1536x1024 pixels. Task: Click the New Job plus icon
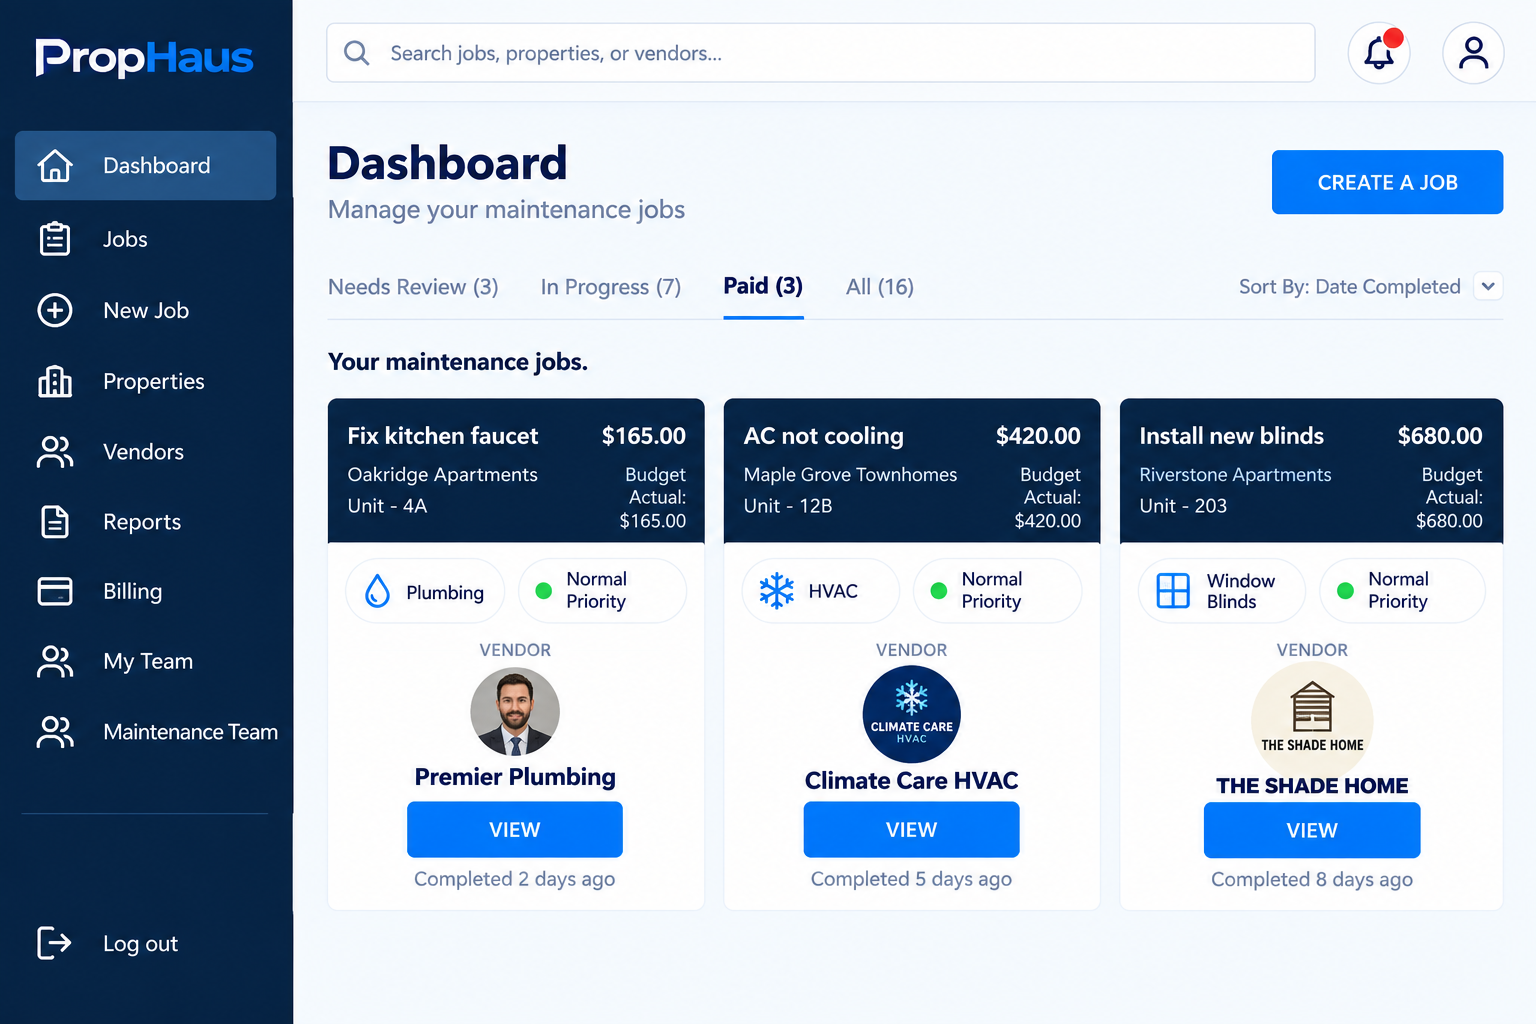click(55, 310)
